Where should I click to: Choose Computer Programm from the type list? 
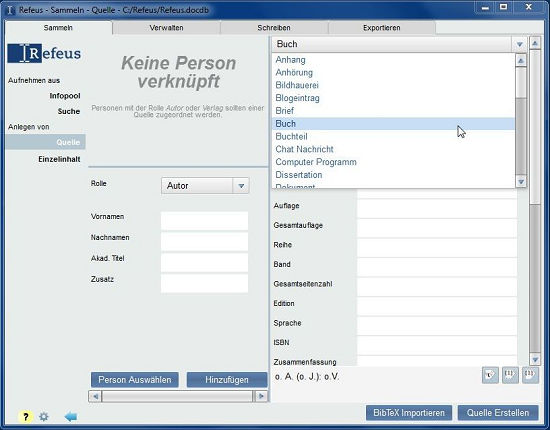[x=393, y=162]
